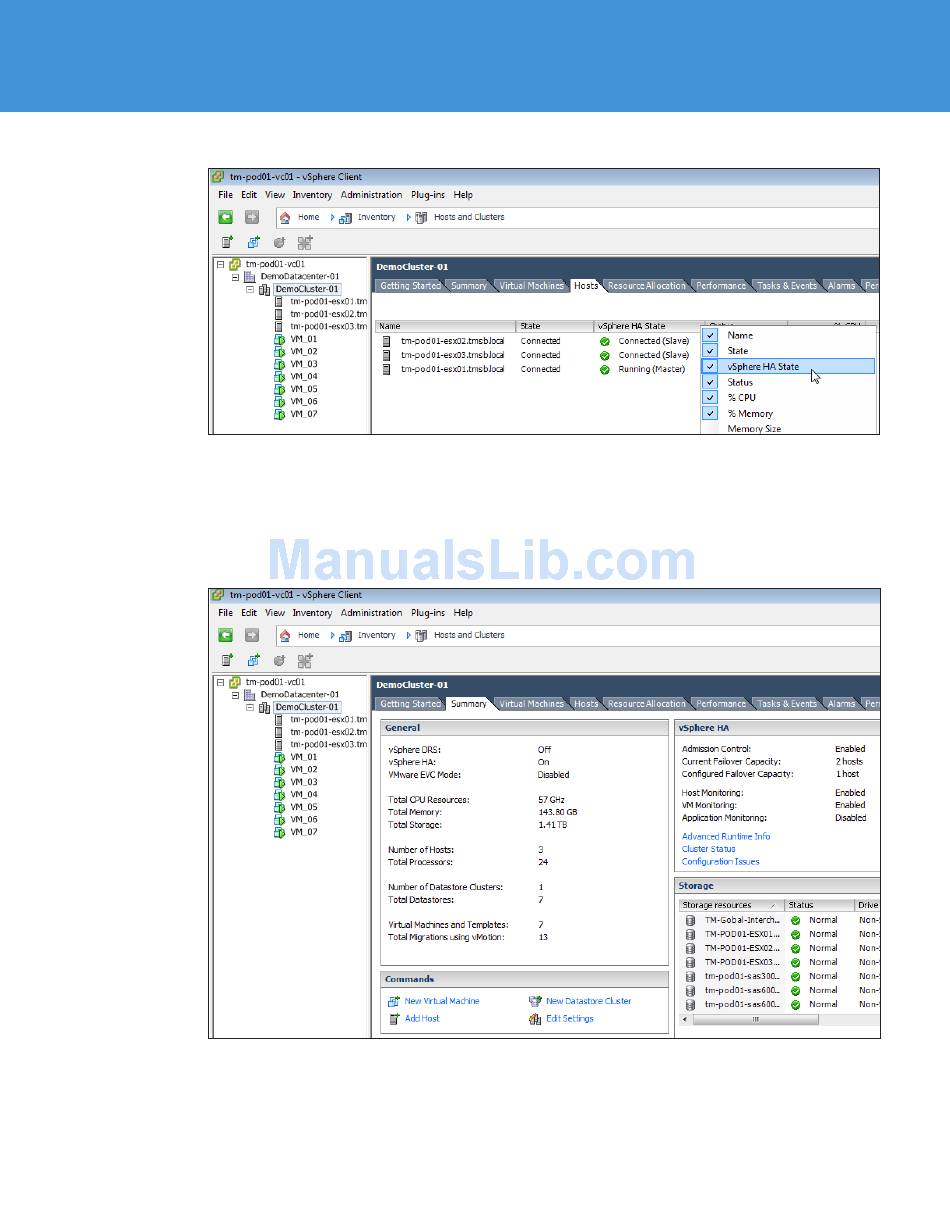Click New Virtual Machine command link

pos(442,1001)
